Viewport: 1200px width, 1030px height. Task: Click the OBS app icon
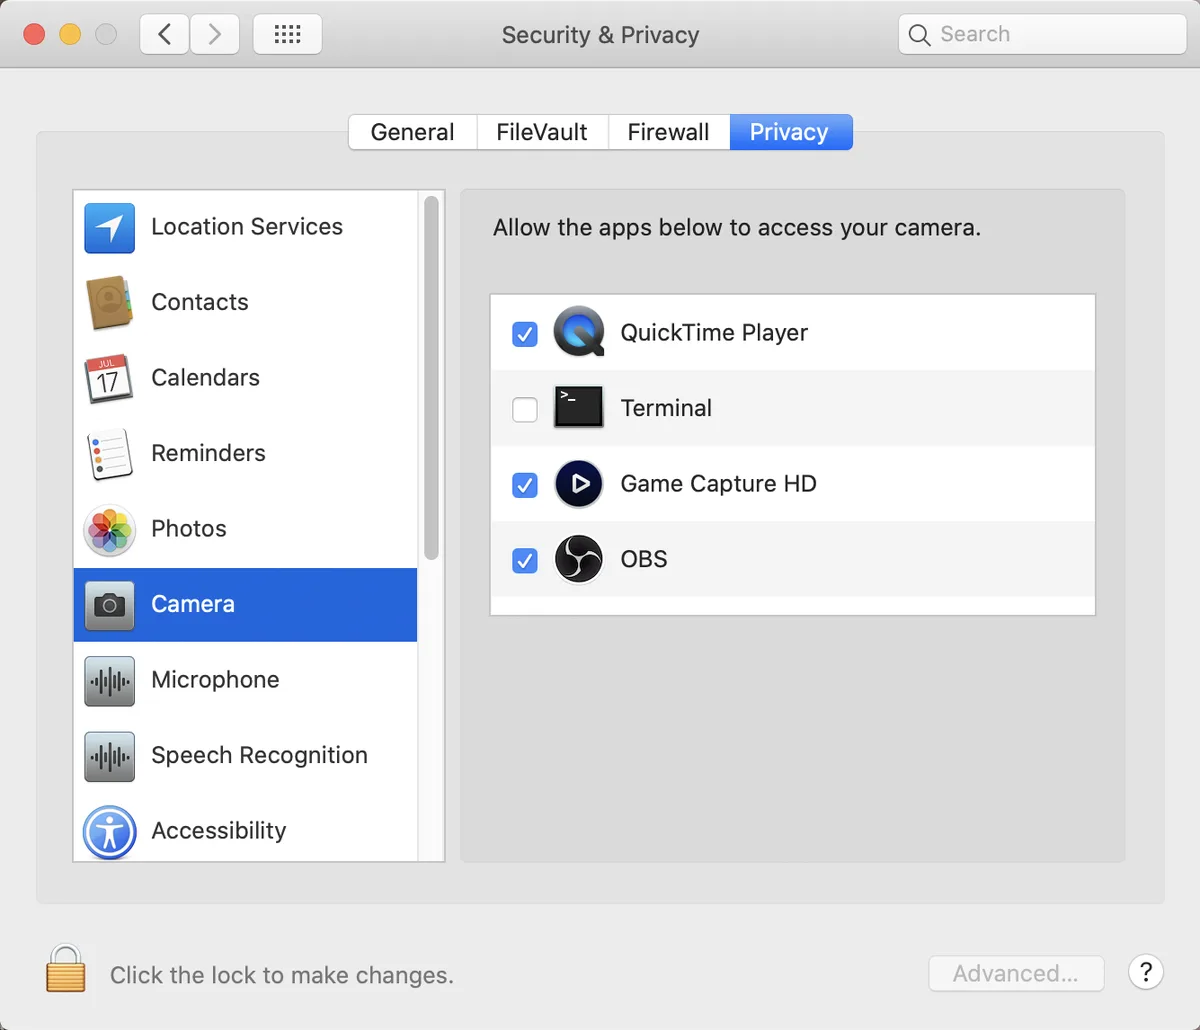pyautogui.click(x=579, y=559)
